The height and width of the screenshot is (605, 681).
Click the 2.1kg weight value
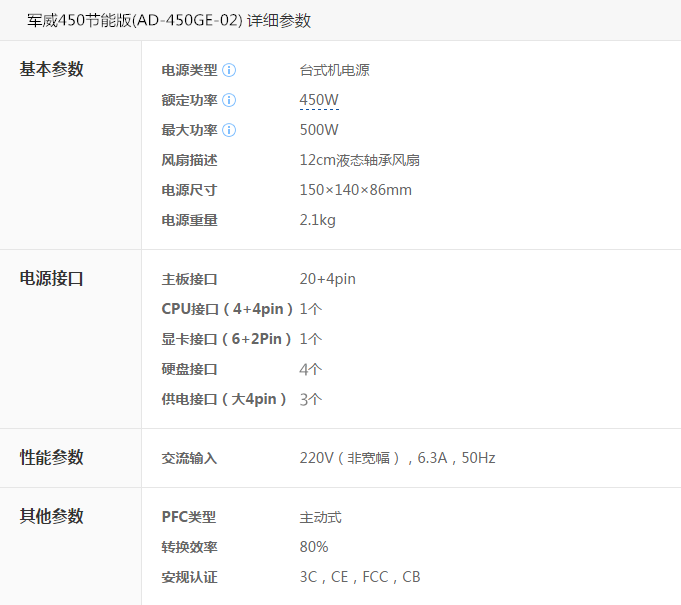click(x=317, y=220)
